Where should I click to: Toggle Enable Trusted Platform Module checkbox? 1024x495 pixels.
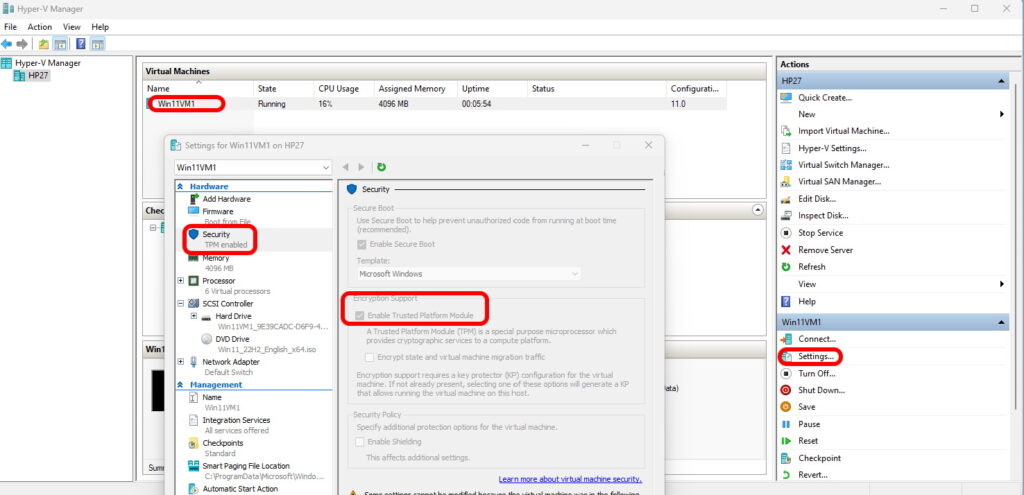click(362, 315)
